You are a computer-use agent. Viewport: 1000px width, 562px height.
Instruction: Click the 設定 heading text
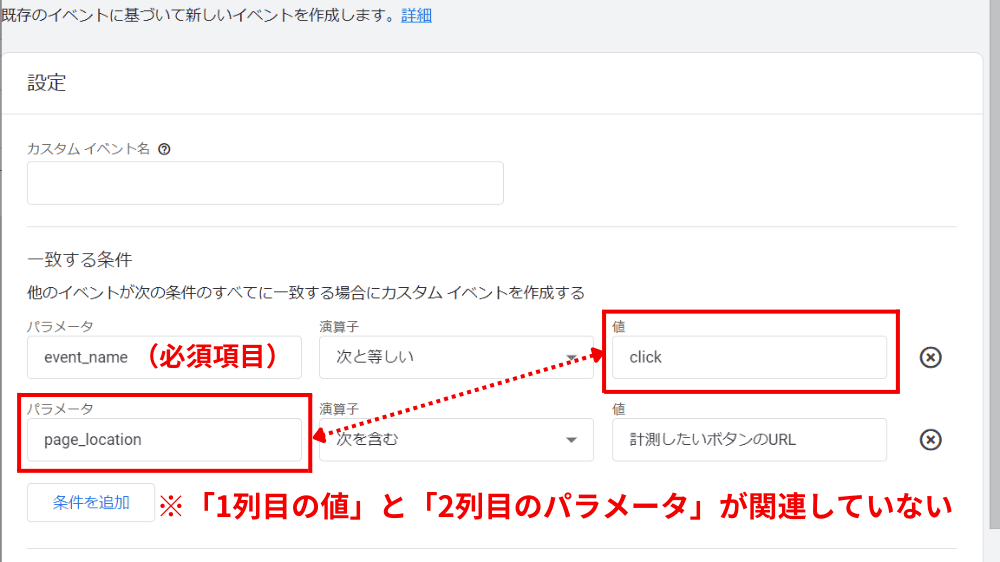coord(47,83)
